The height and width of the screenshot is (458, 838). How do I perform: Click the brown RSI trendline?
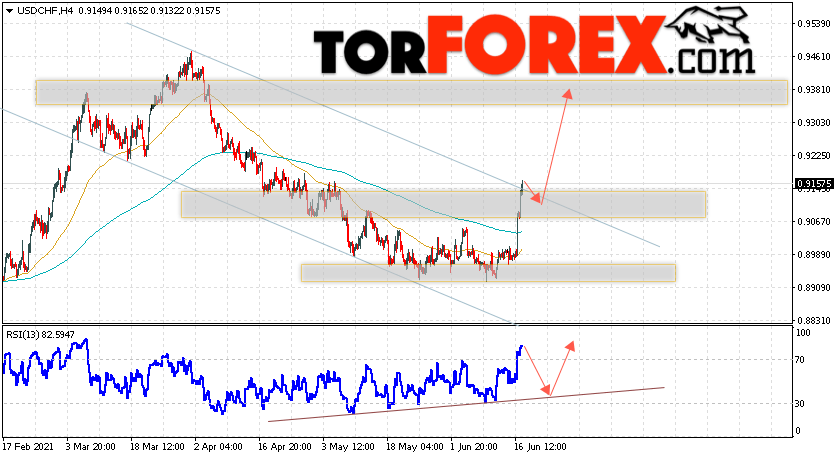[x=466, y=405]
